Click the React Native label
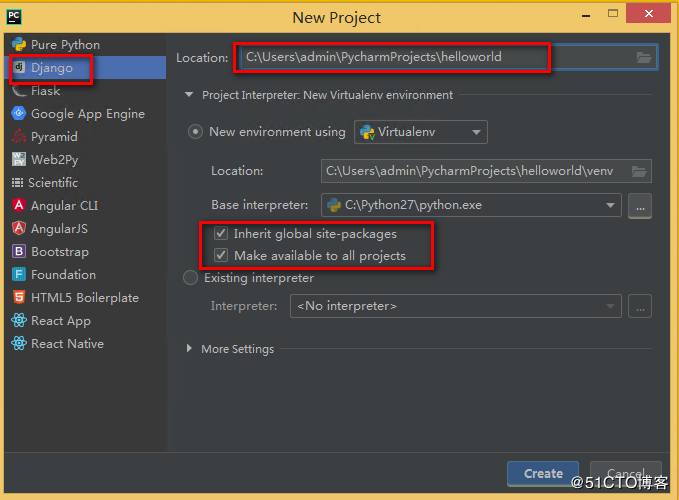 (x=68, y=344)
